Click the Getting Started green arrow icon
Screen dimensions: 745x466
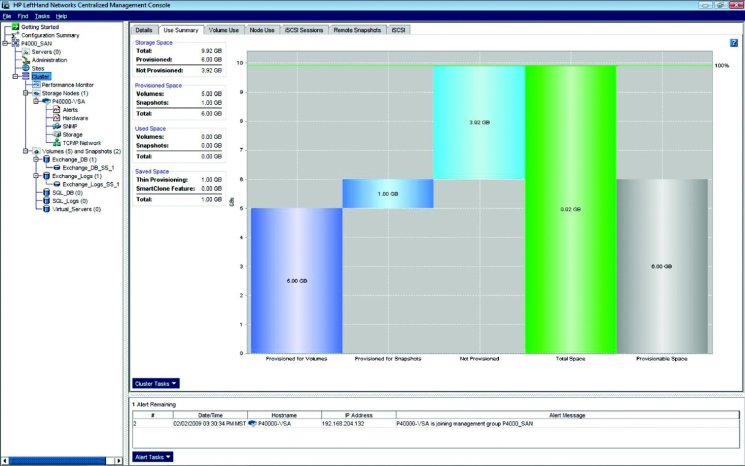(15, 27)
